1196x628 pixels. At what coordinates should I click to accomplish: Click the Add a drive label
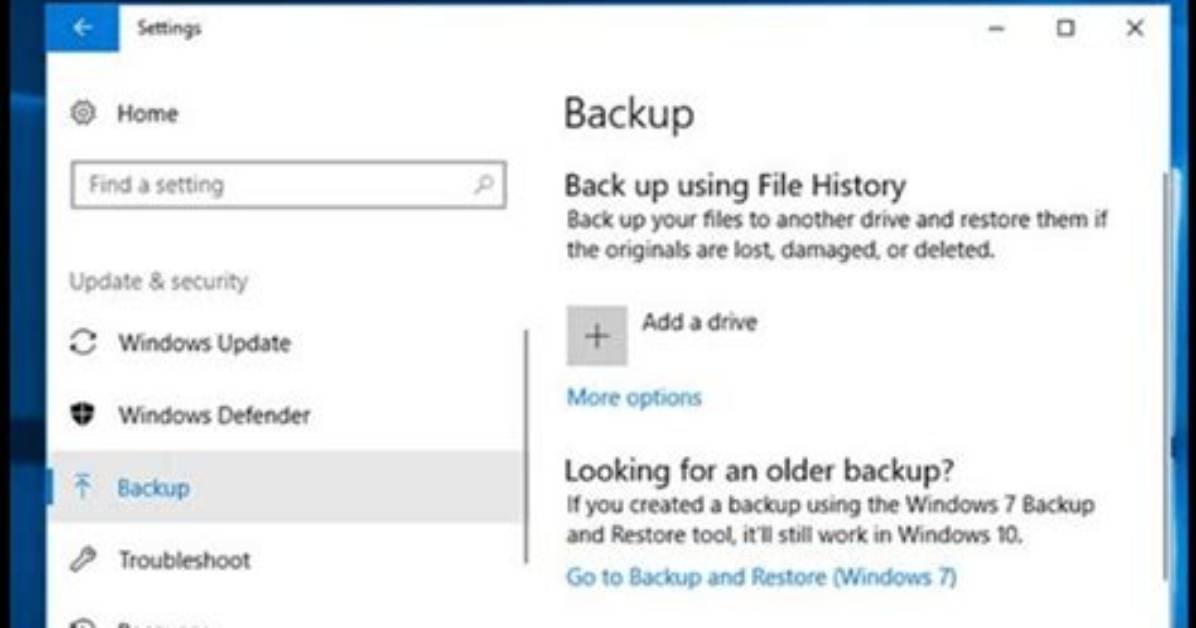(699, 322)
